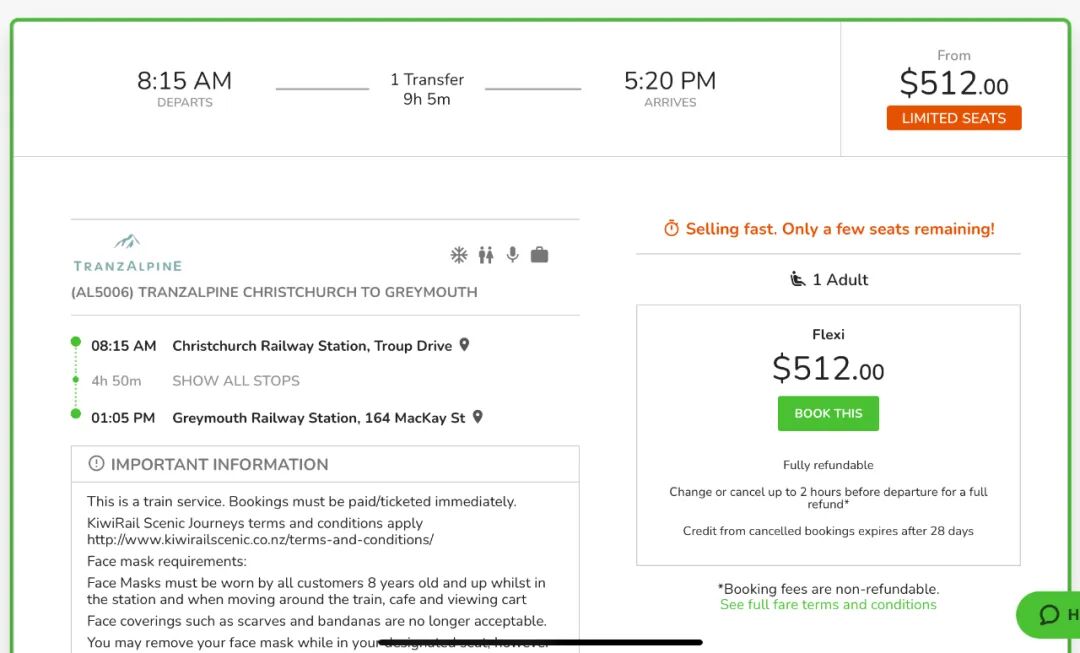Click the stopwatch icon beside Selling fast
This screenshot has width=1080, height=653.
pos(671,229)
